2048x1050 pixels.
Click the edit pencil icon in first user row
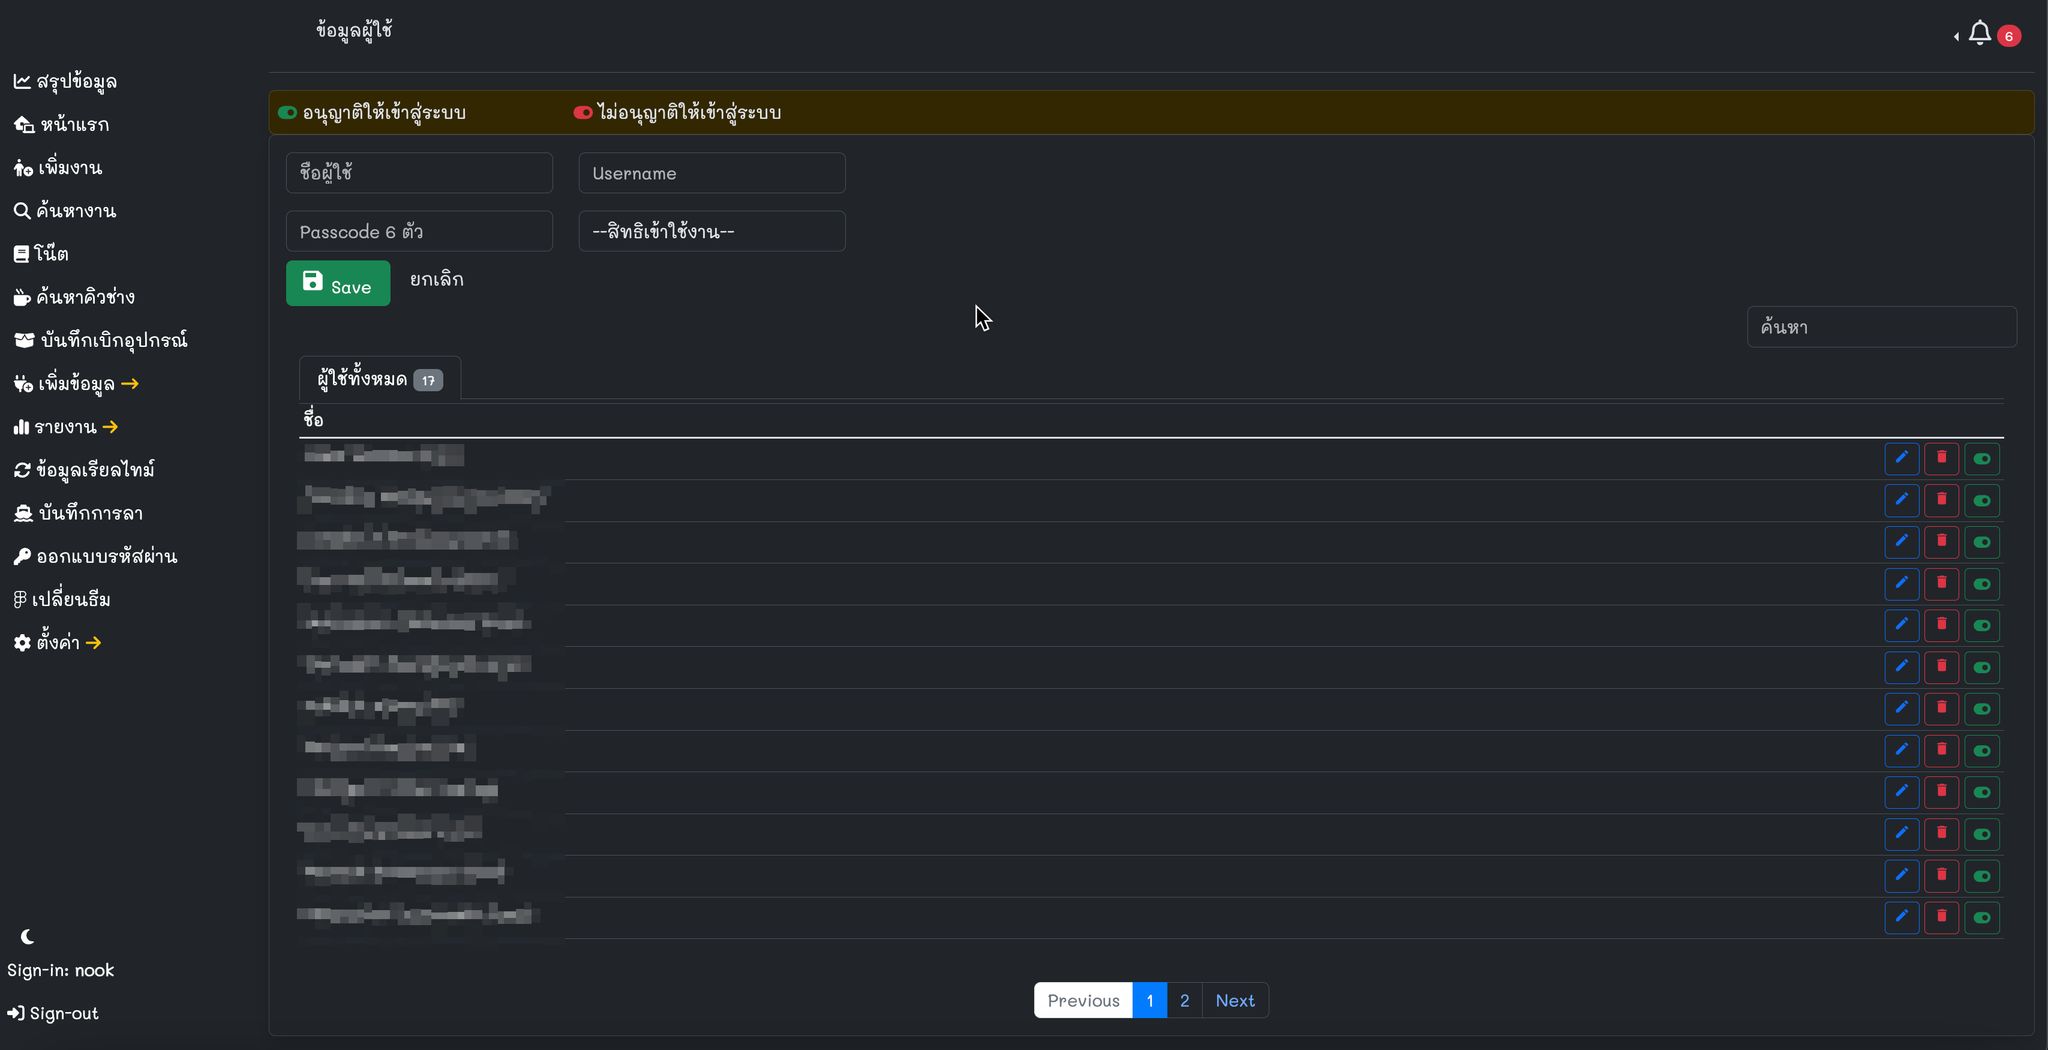(1901, 458)
